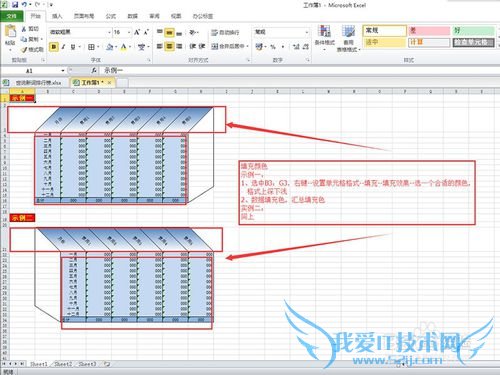Apply the pink Bad cell style
The width and height of the screenshot is (500, 375).
coord(429,31)
